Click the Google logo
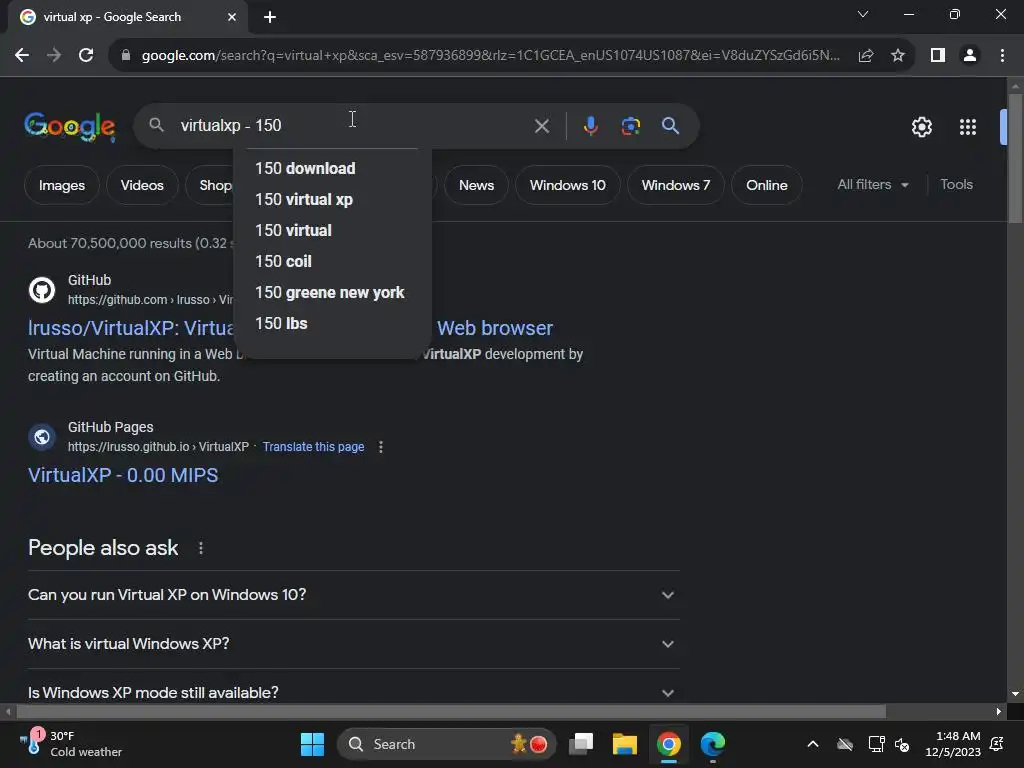The image size is (1024, 768). pos(70,126)
